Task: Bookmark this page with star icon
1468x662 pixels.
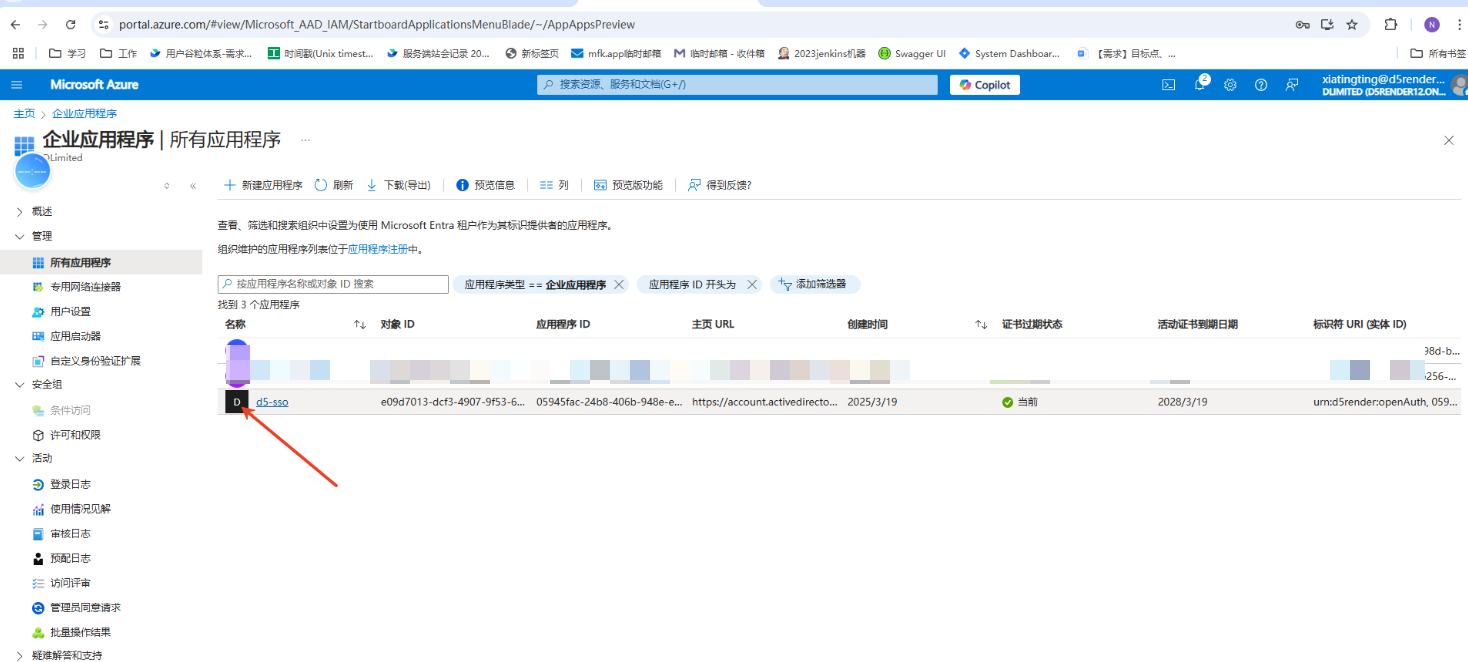Action: (x=1352, y=24)
